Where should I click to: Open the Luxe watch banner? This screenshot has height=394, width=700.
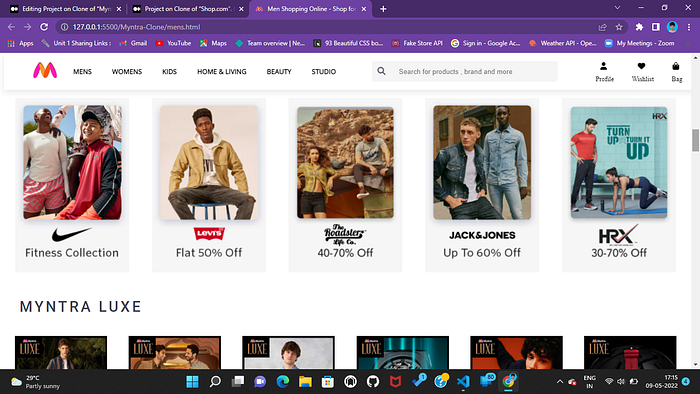point(403,353)
